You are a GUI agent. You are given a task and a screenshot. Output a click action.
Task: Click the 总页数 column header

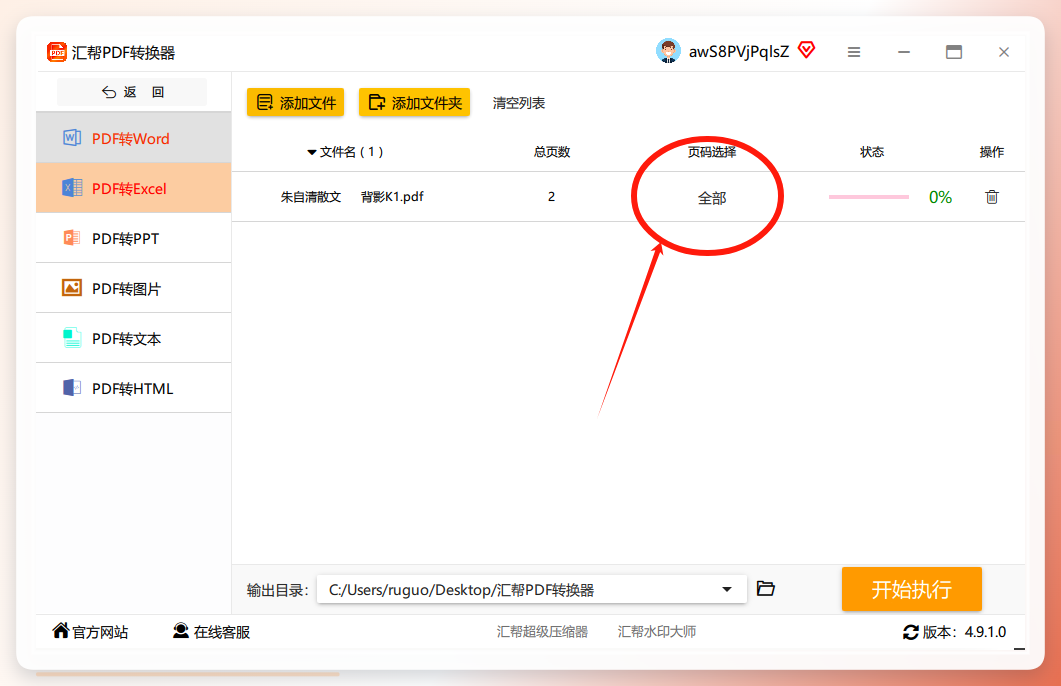point(551,152)
